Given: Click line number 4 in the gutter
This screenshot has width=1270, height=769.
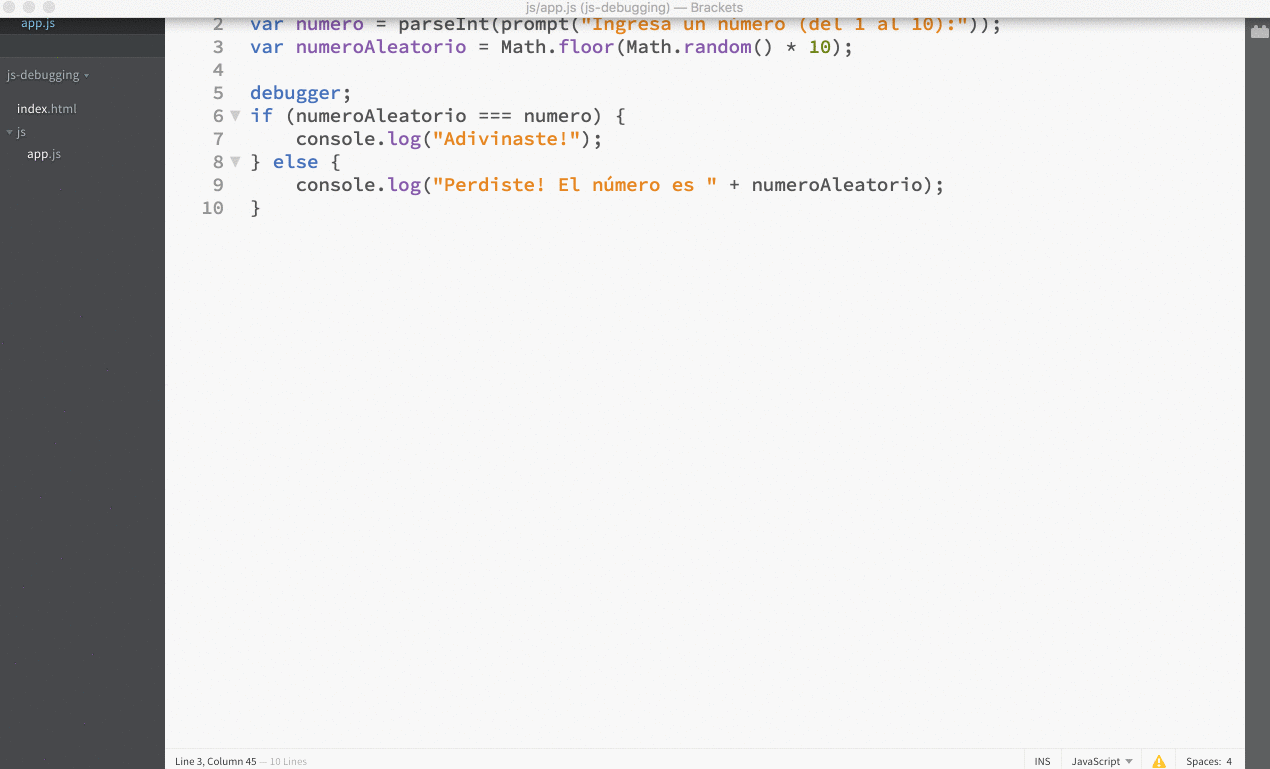Looking at the screenshot, I should click(x=218, y=70).
